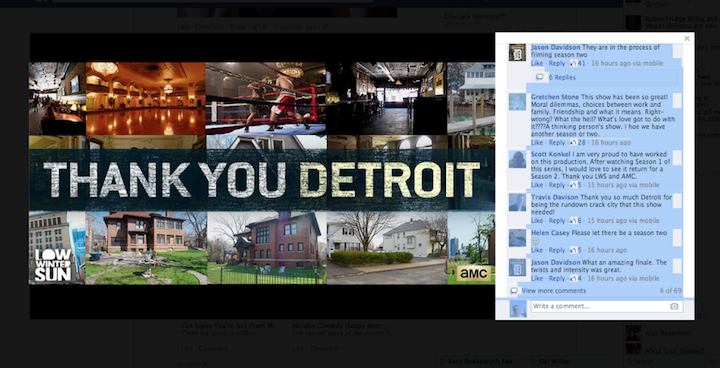The width and height of the screenshot is (720, 368).
Task: Like Scott Konkel's comment
Action: [x=537, y=185]
